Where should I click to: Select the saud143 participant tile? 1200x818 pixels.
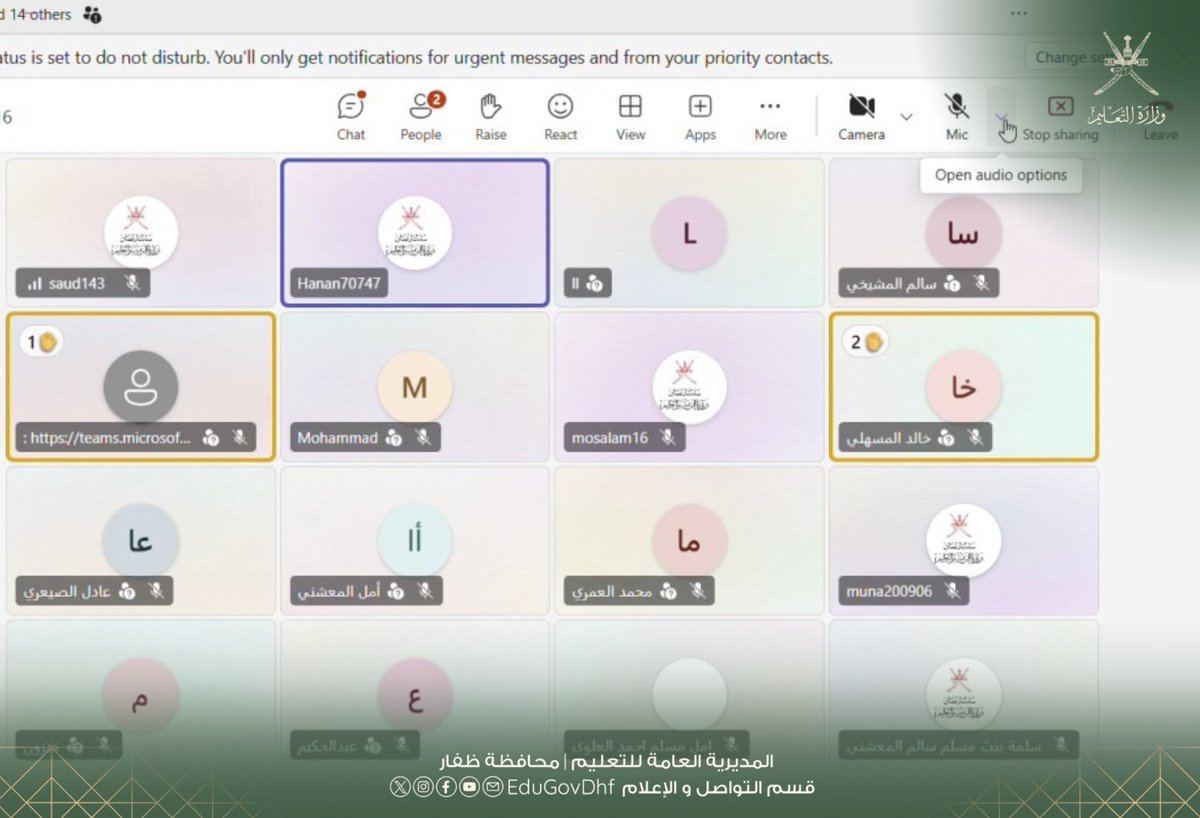pyautogui.click(x=140, y=232)
